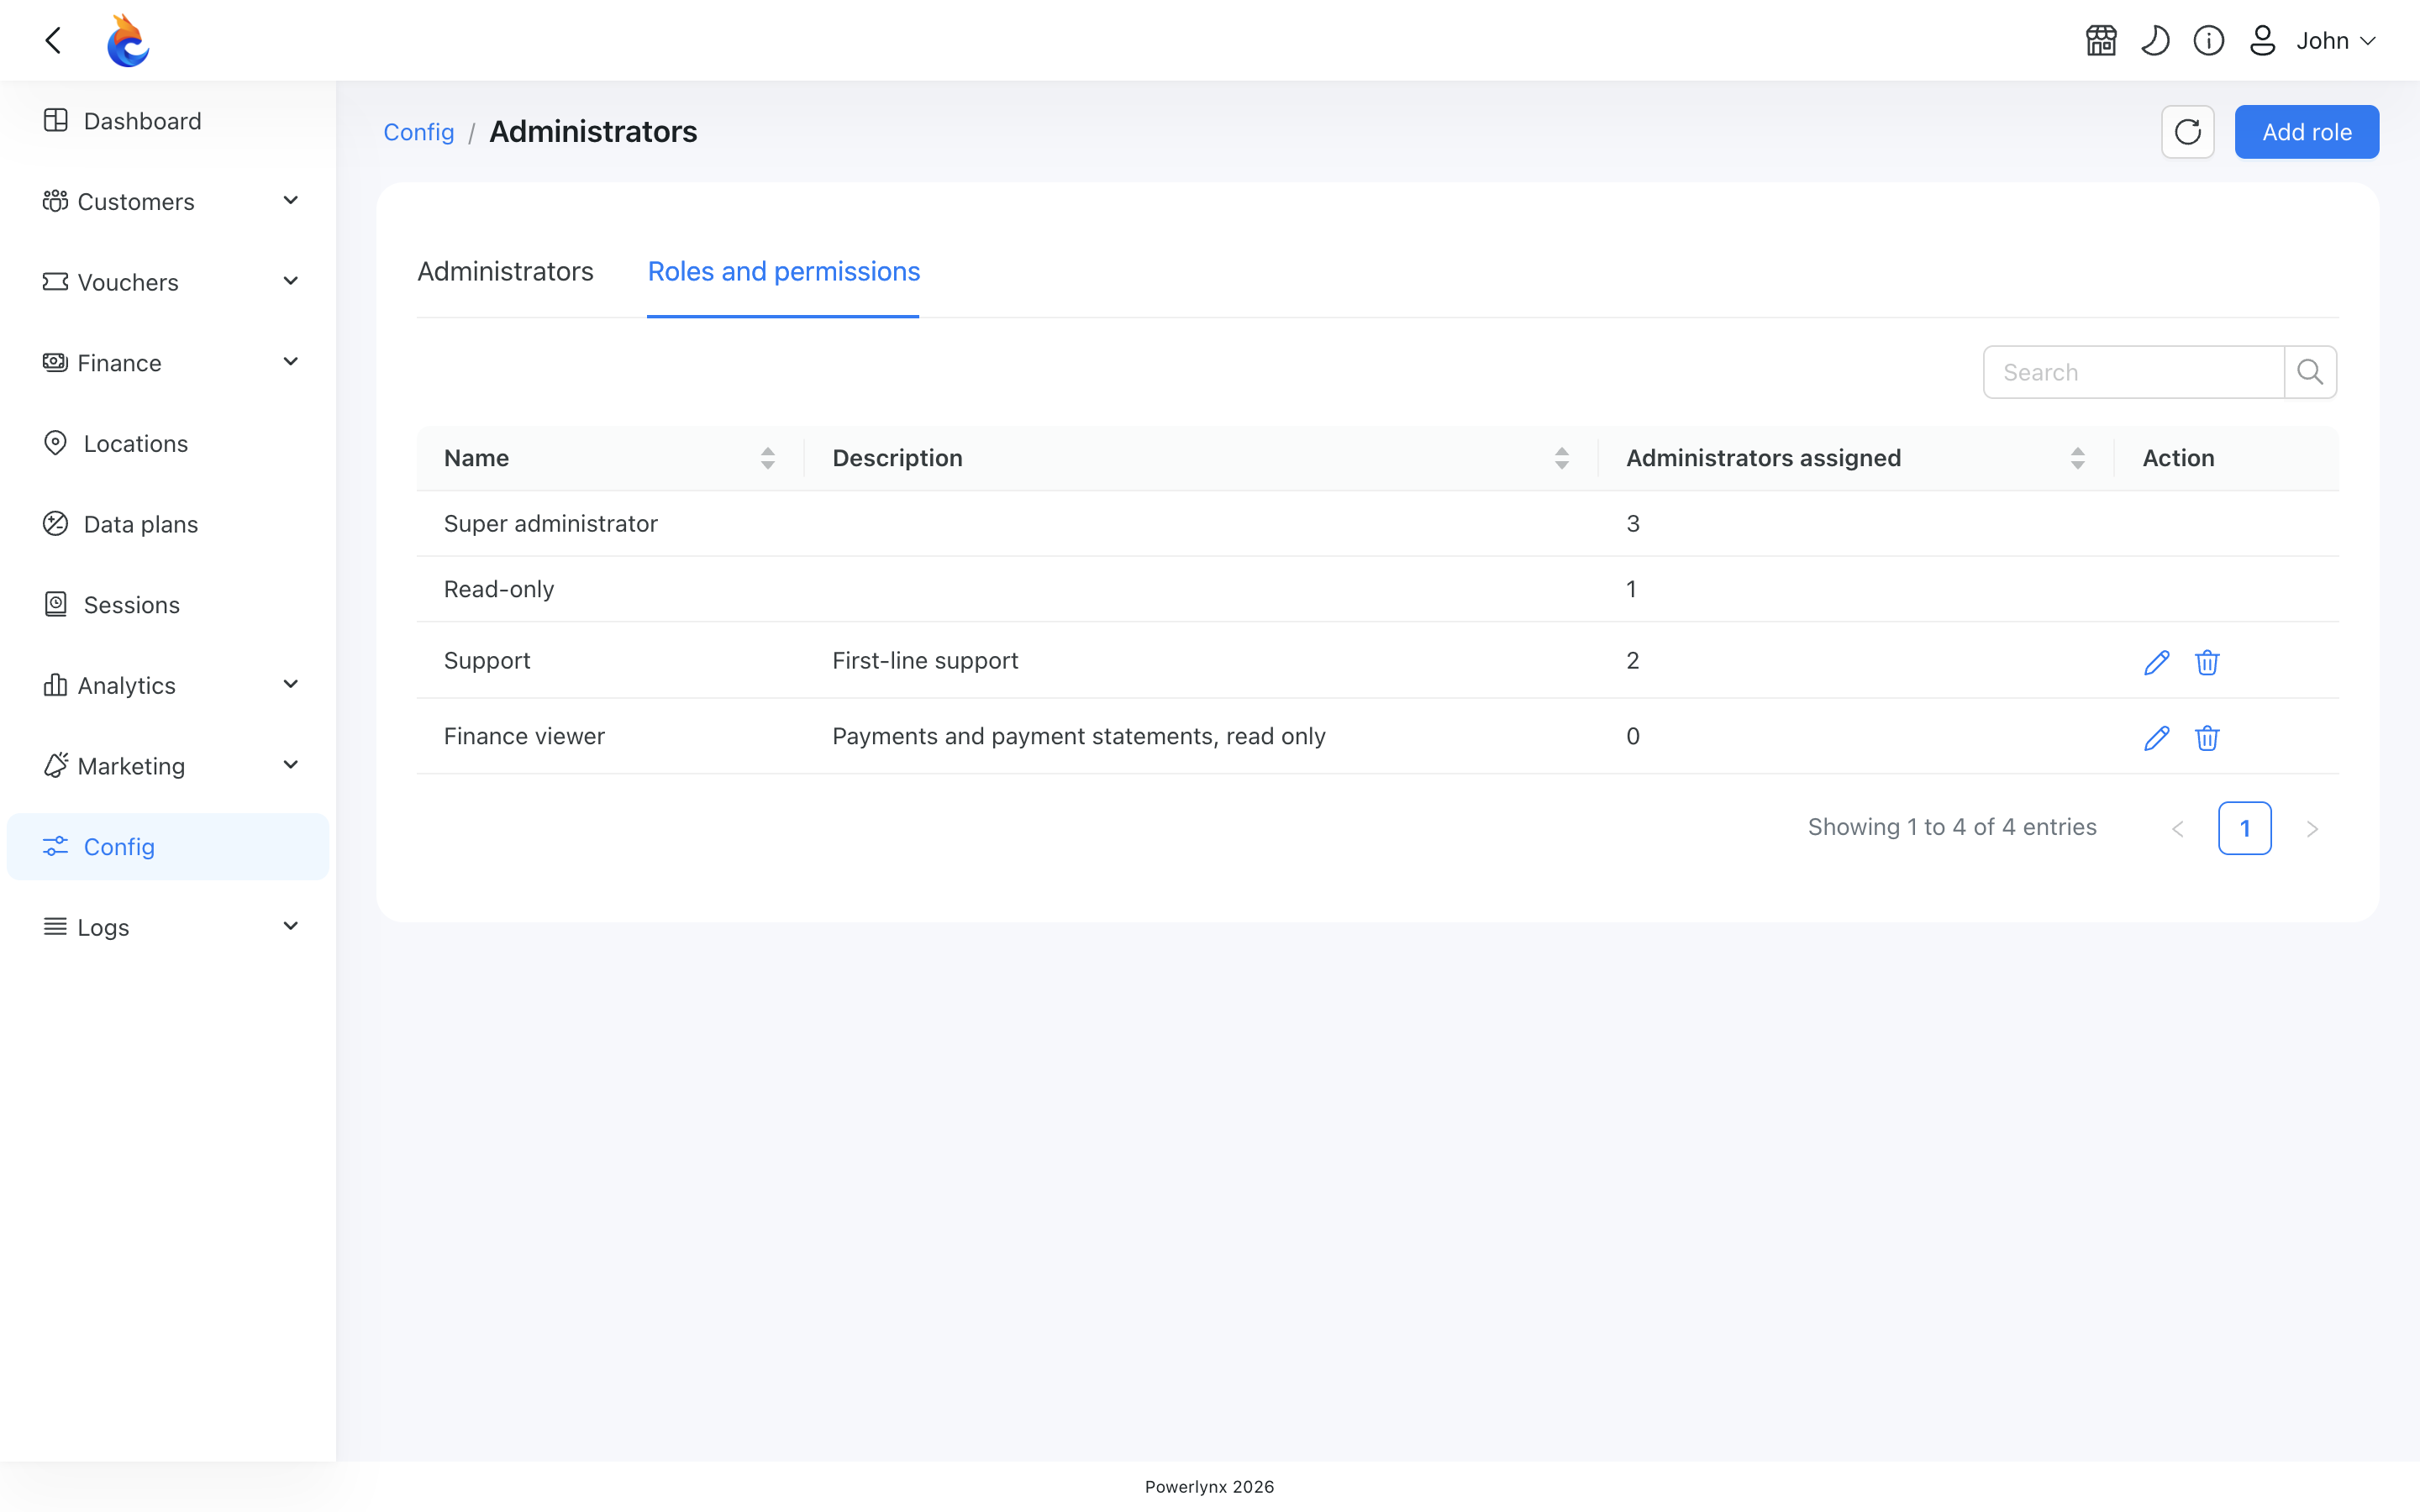
Task: Click the Vouchers ticket icon
Action: click(x=55, y=282)
